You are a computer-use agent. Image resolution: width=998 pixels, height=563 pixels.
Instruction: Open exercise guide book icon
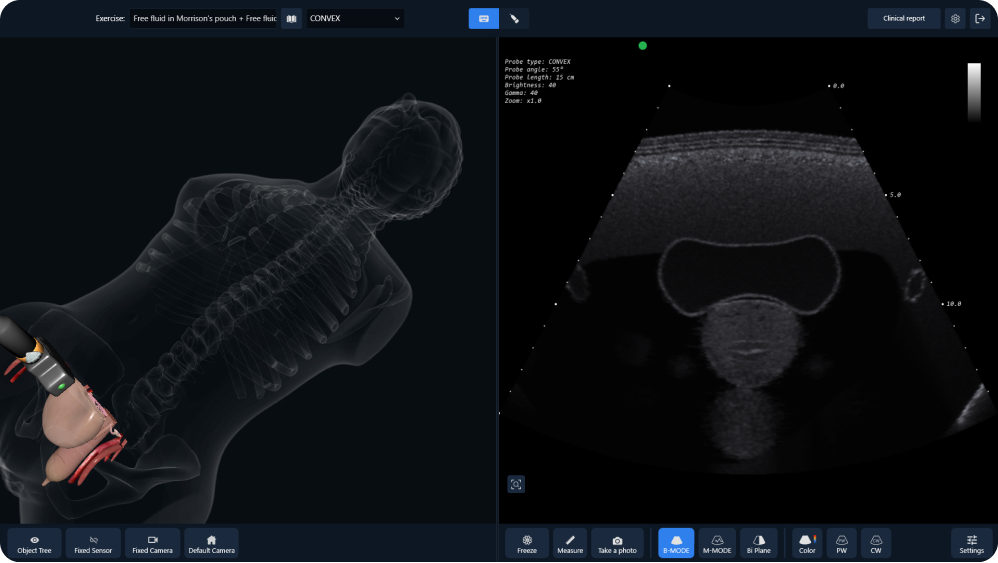292,18
